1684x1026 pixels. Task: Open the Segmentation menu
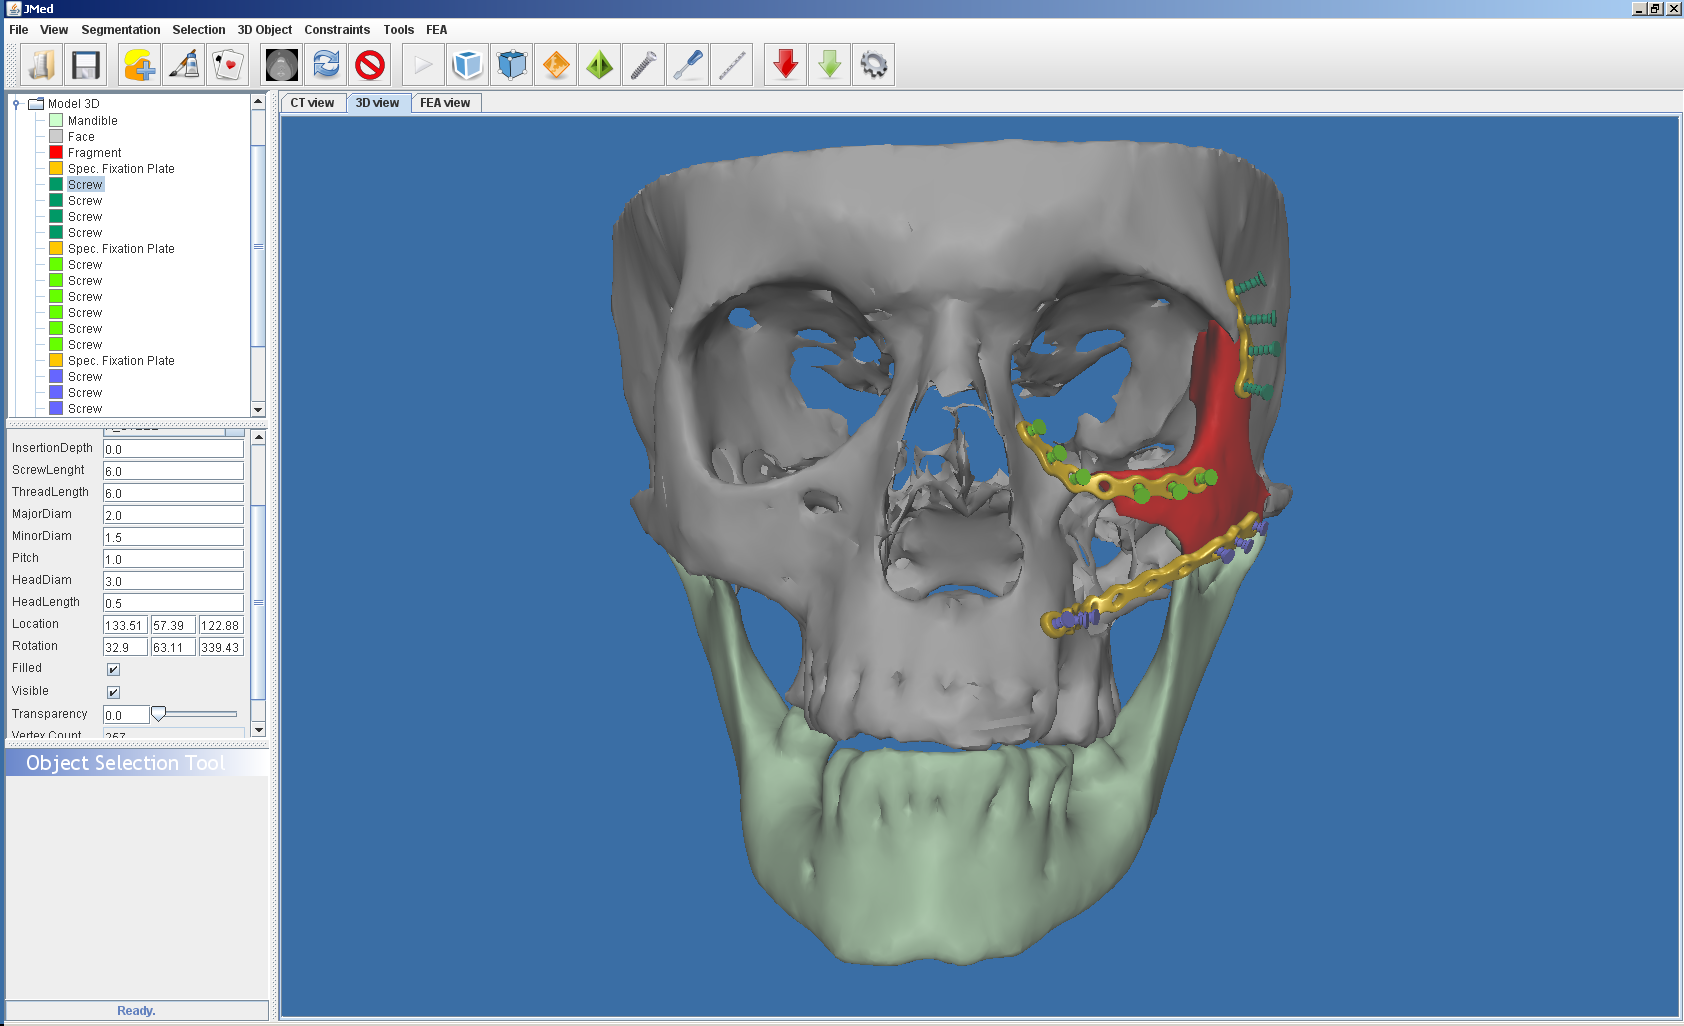pyautogui.click(x=120, y=30)
